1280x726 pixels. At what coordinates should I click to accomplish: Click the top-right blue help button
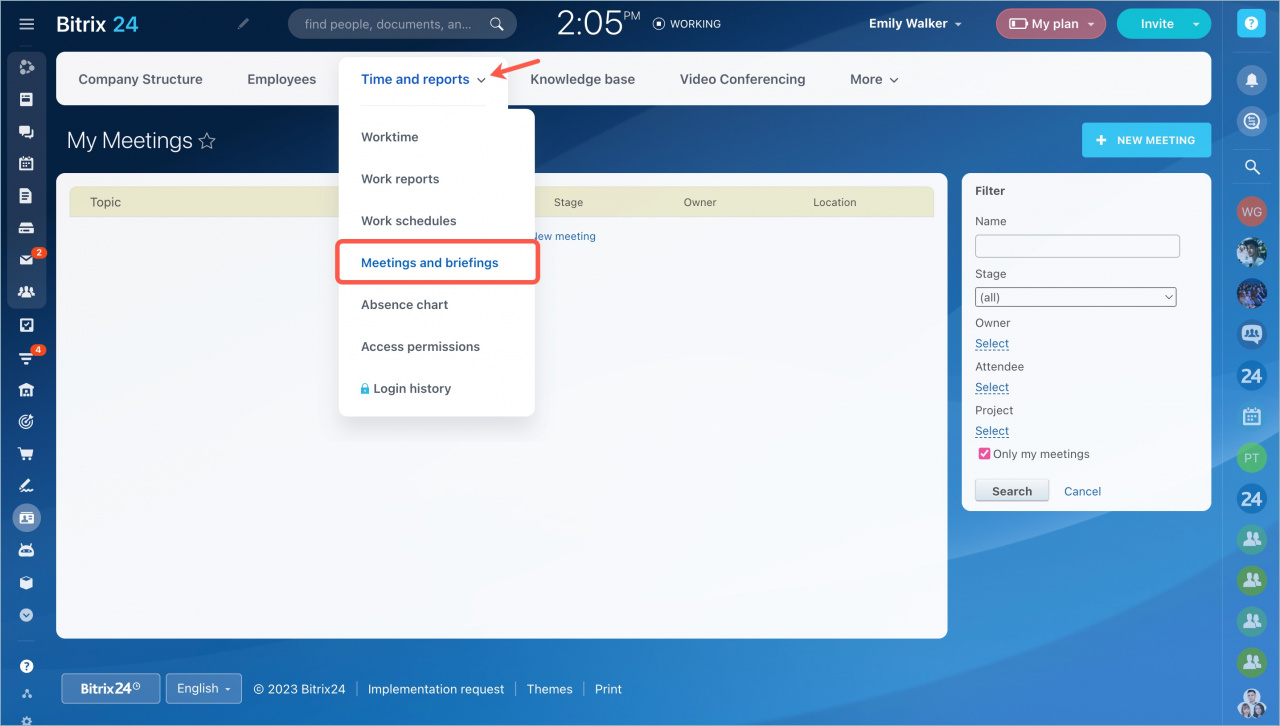pos(1251,24)
